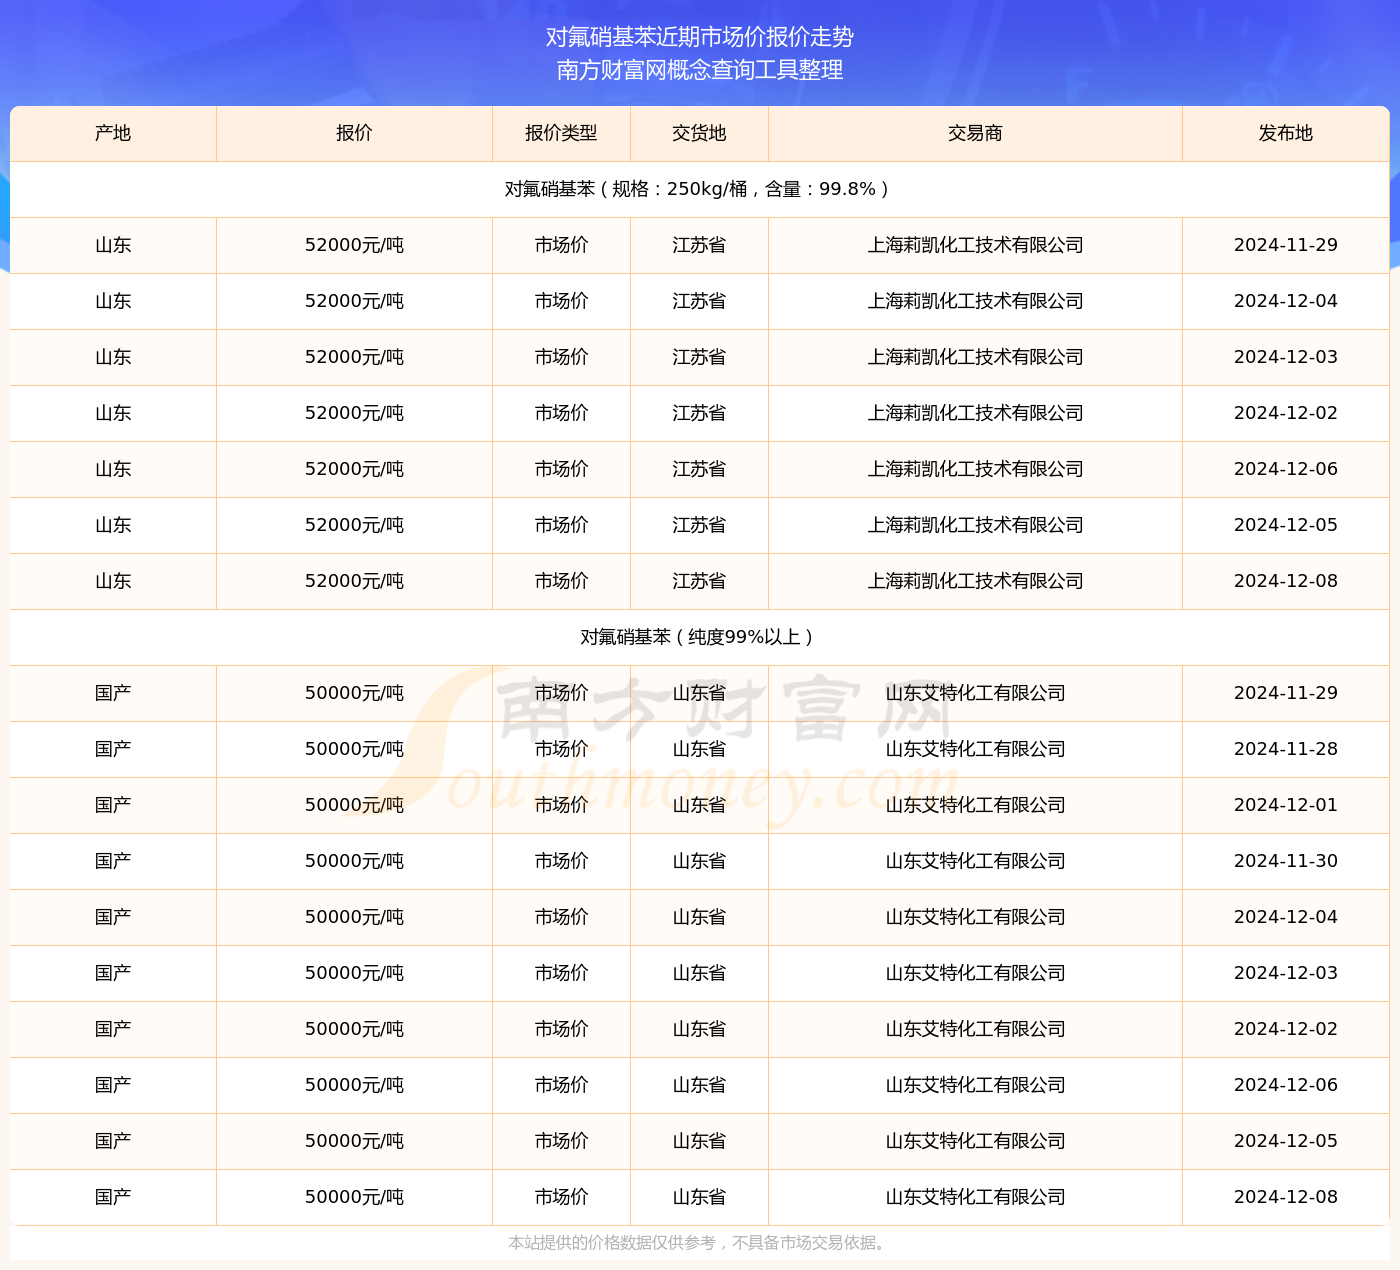Screen dimensions: 1400x1270
Task: Select date 2024-12-08 in 上海莉凯 row
Action: point(1286,581)
